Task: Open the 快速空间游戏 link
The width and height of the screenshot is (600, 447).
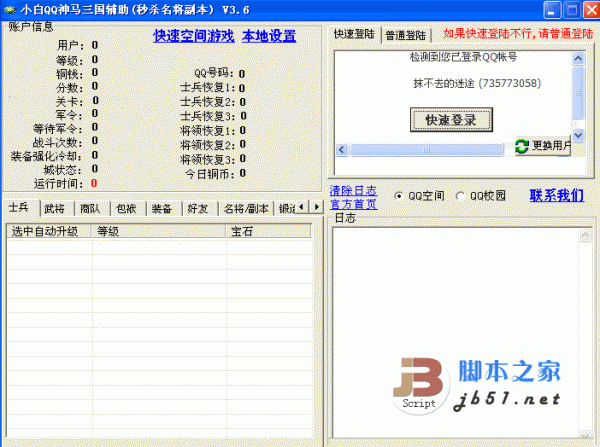Action: [194, 36]
